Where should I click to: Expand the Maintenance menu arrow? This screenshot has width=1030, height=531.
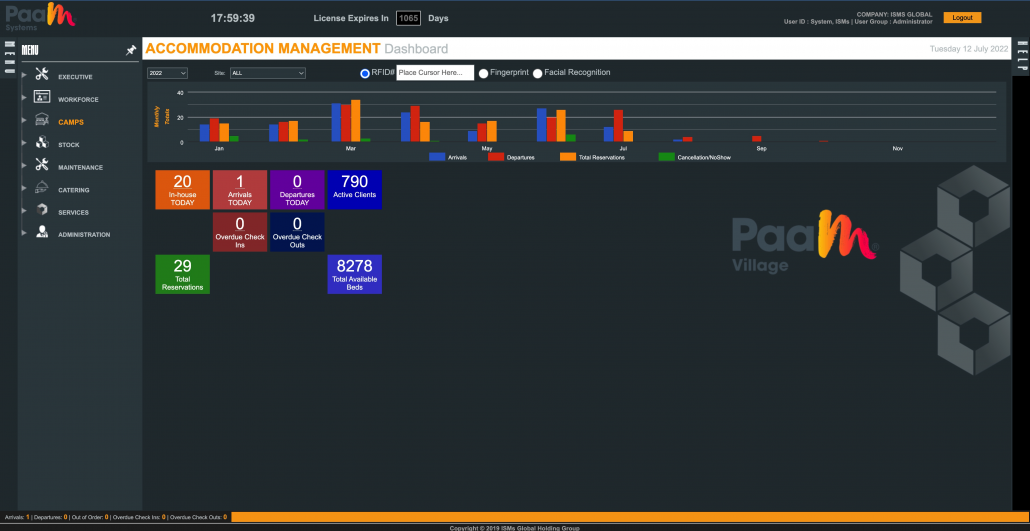[24, 165]
